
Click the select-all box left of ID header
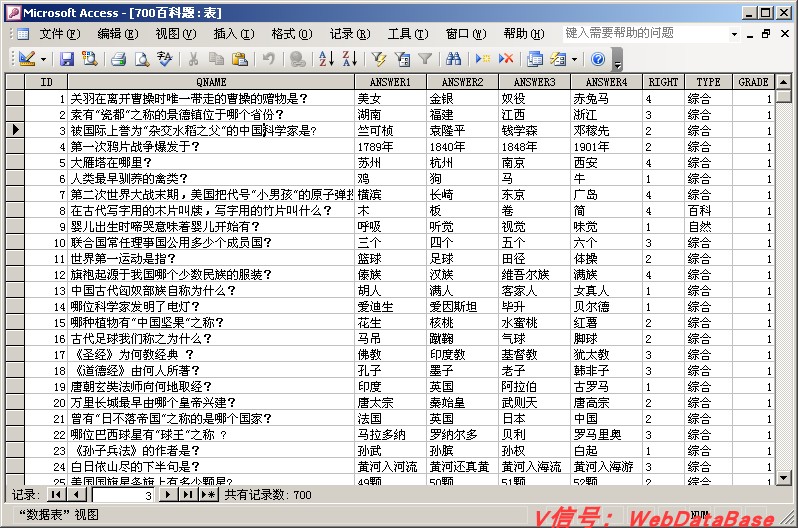15,82
